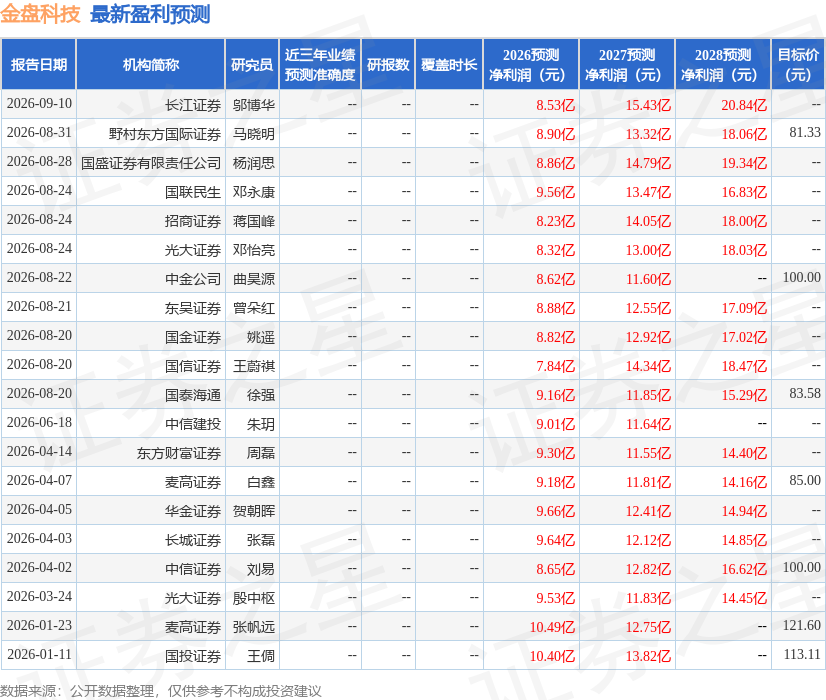The height and width of the screenshot is (700, 826).
Task: Open the 野村东方国际证券 institution entry
Action: 165,134
